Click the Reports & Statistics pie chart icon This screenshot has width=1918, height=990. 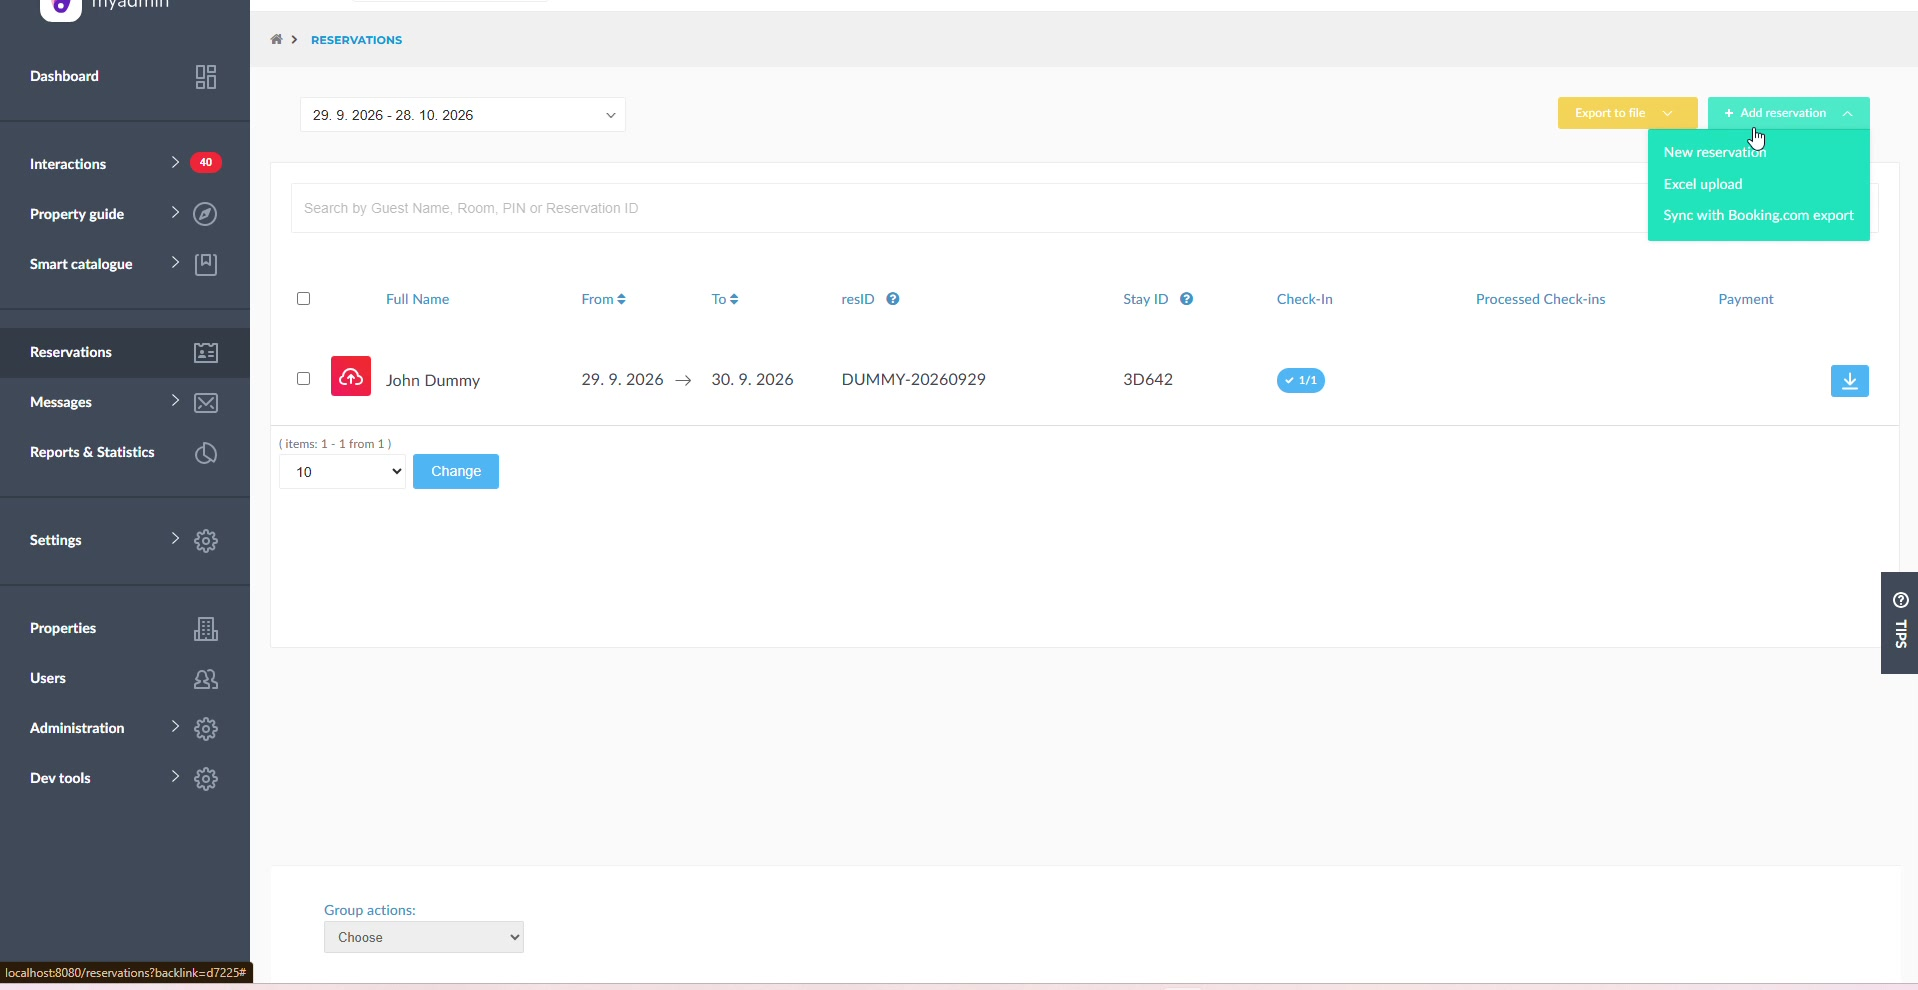coord(206,453)
